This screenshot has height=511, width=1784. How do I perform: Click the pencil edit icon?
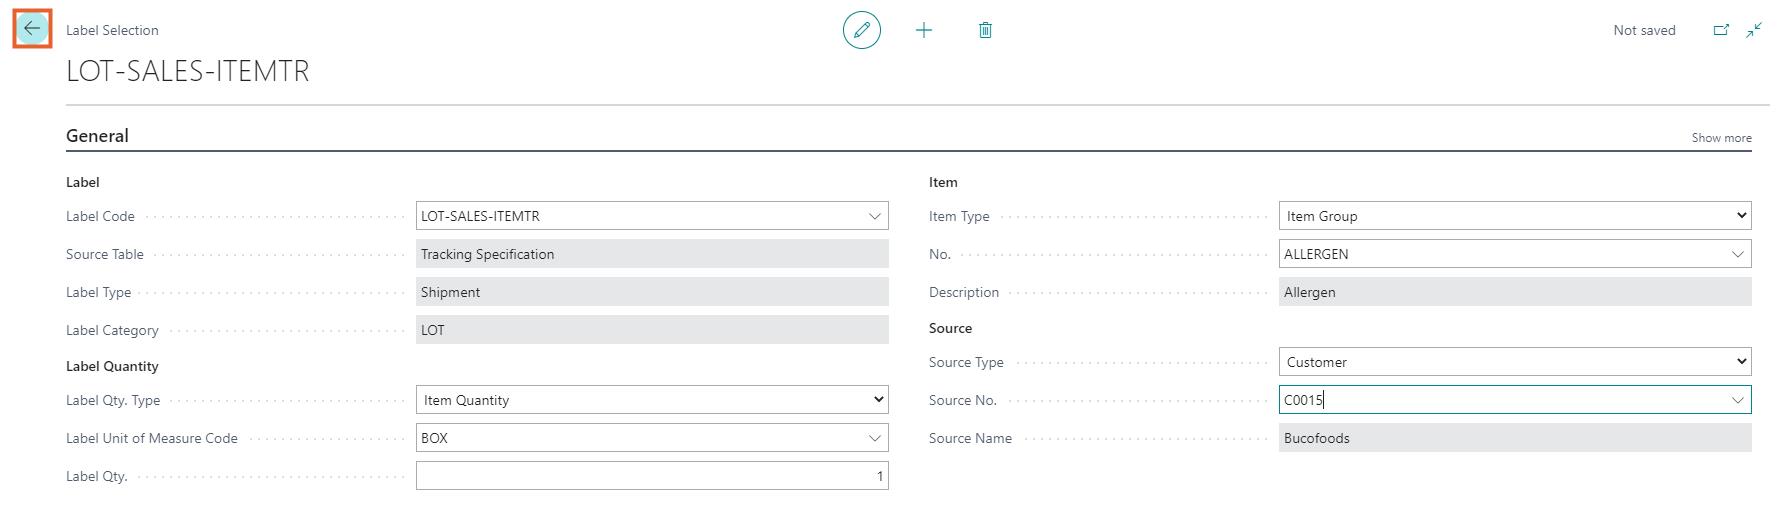pyautogui.click(x=861, y=30)
